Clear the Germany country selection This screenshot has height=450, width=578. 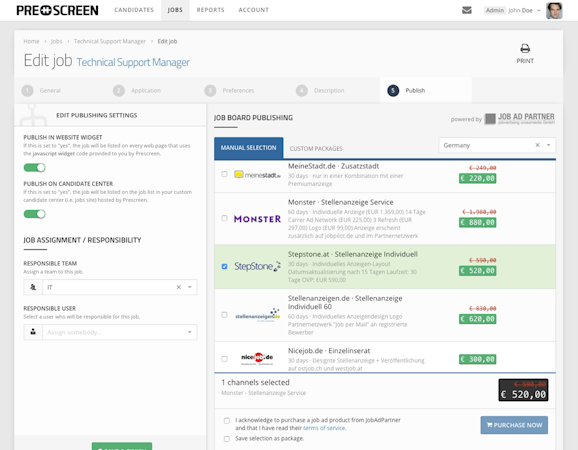click(537, 145)
